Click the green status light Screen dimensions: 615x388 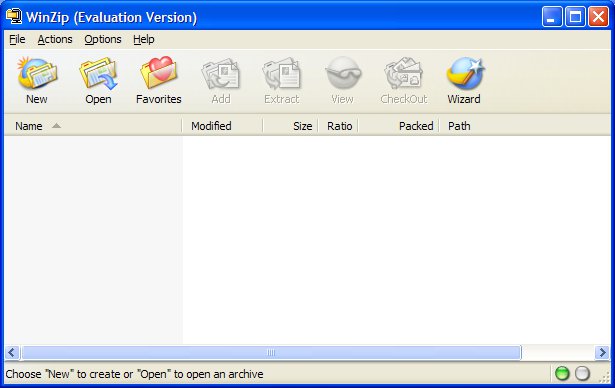tap(562, 373)
